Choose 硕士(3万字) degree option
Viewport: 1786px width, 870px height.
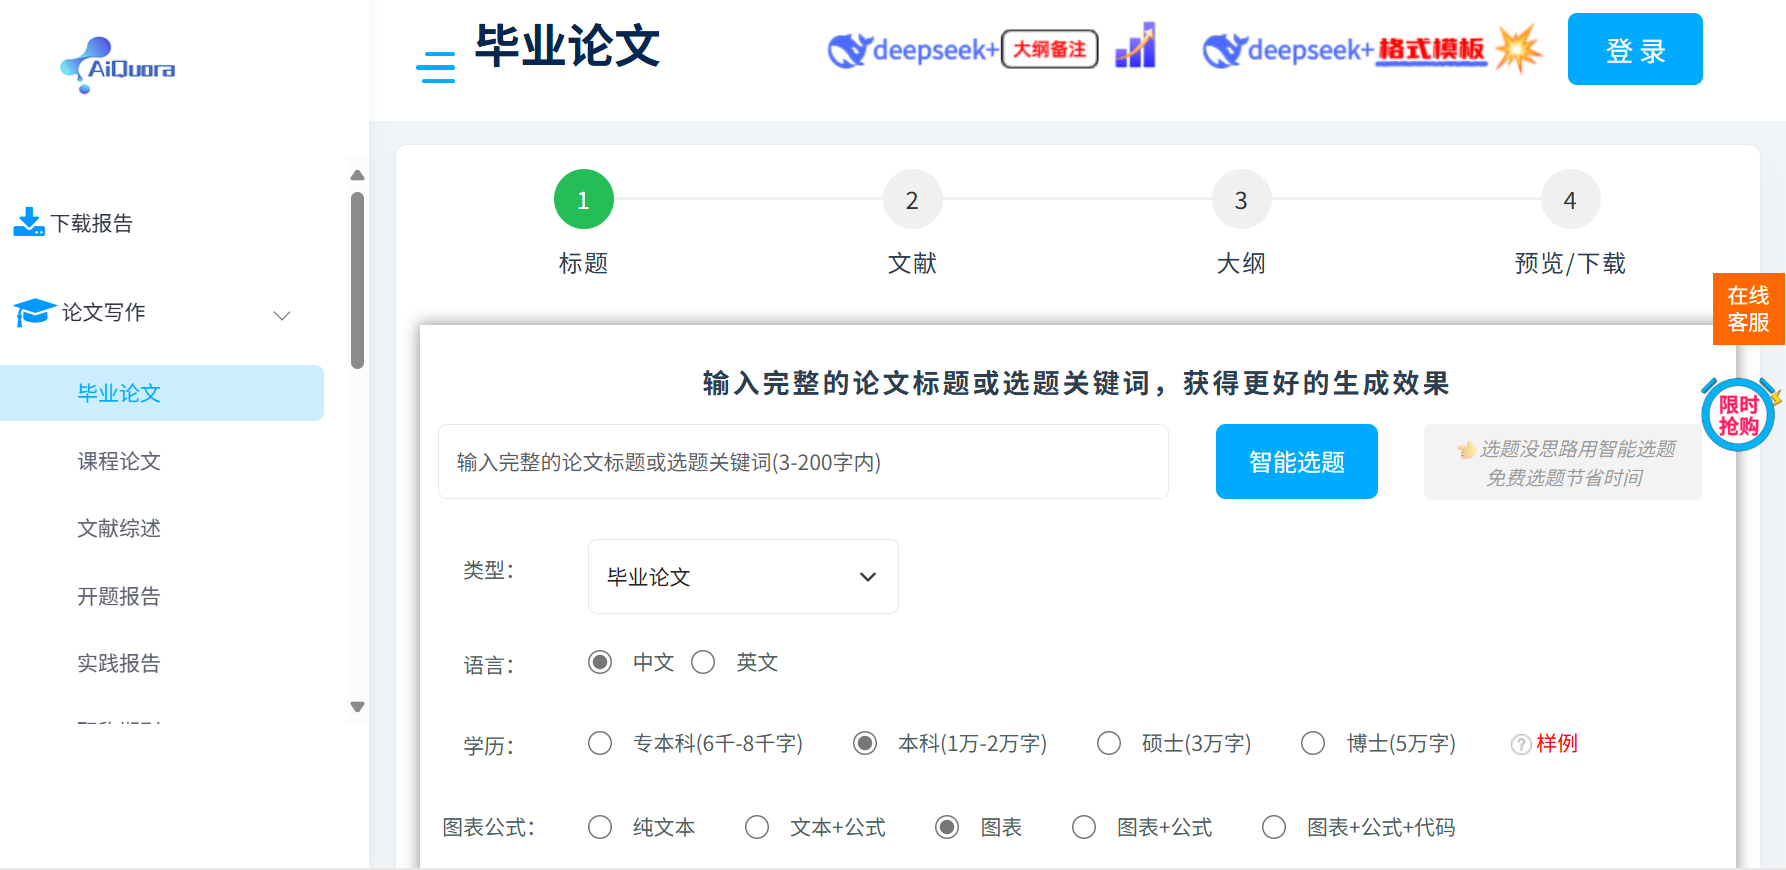pyautogui.click(x=1109, y=743)
